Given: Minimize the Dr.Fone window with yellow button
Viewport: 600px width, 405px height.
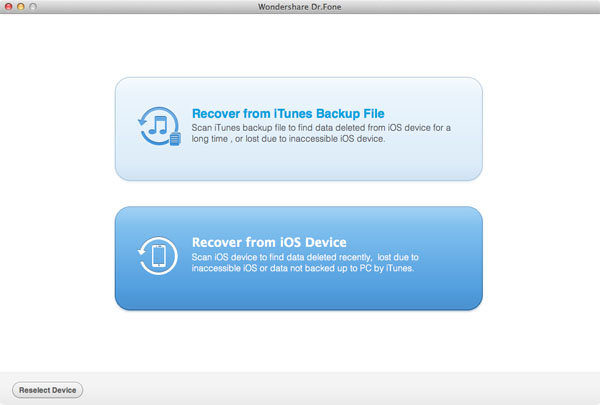Looking at the screenshot, I should tap(21, 7).
